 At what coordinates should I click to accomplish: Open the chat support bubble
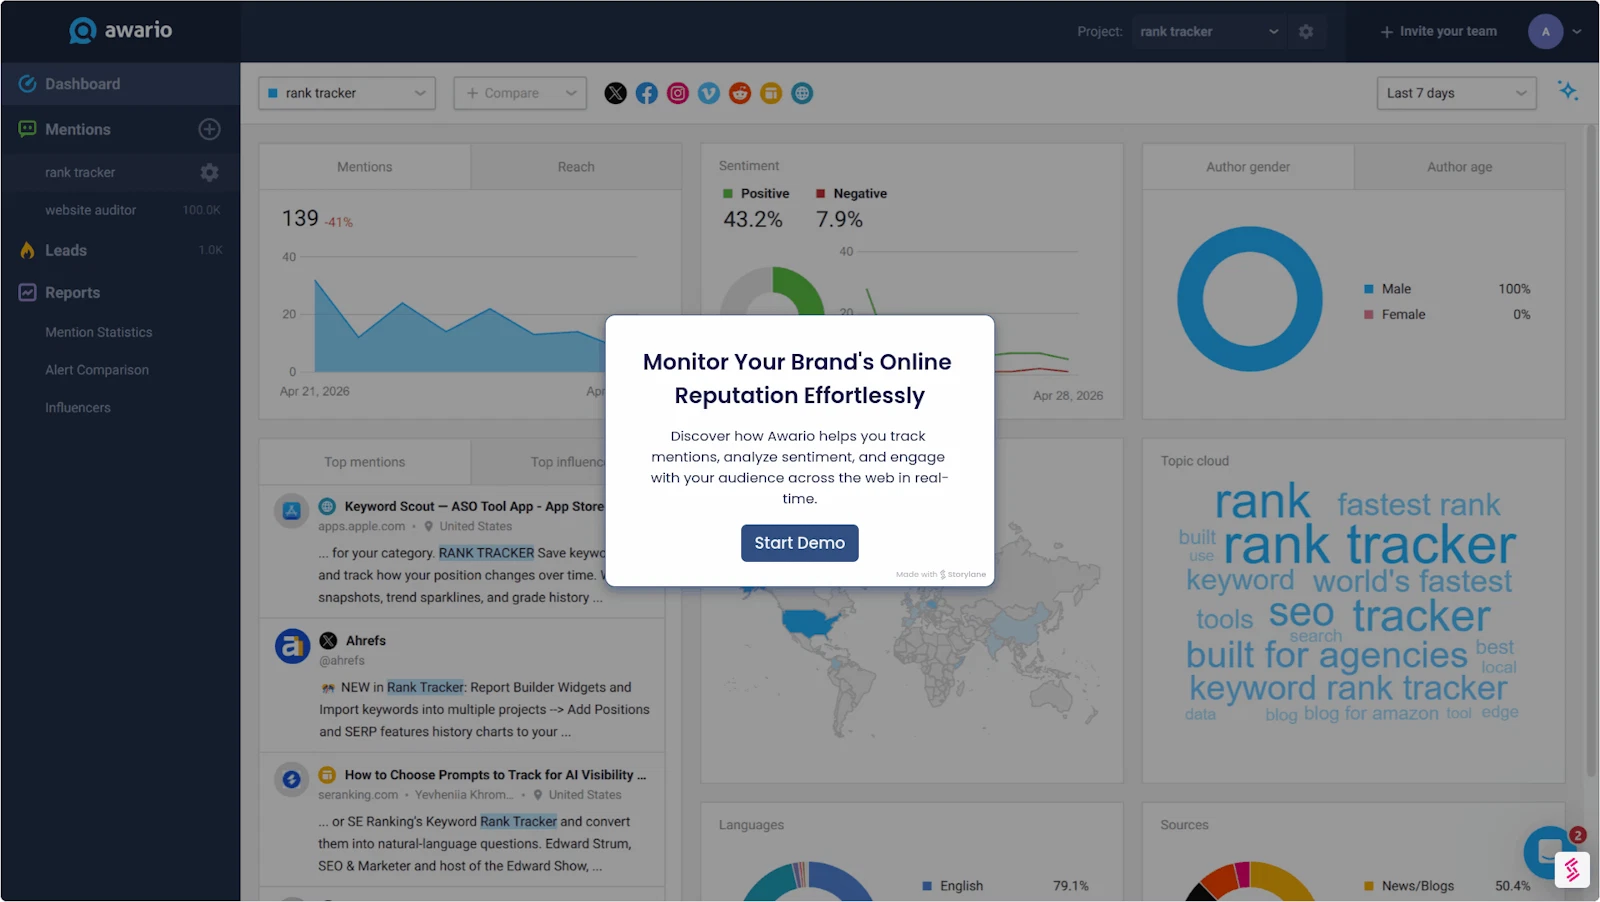1548,852
